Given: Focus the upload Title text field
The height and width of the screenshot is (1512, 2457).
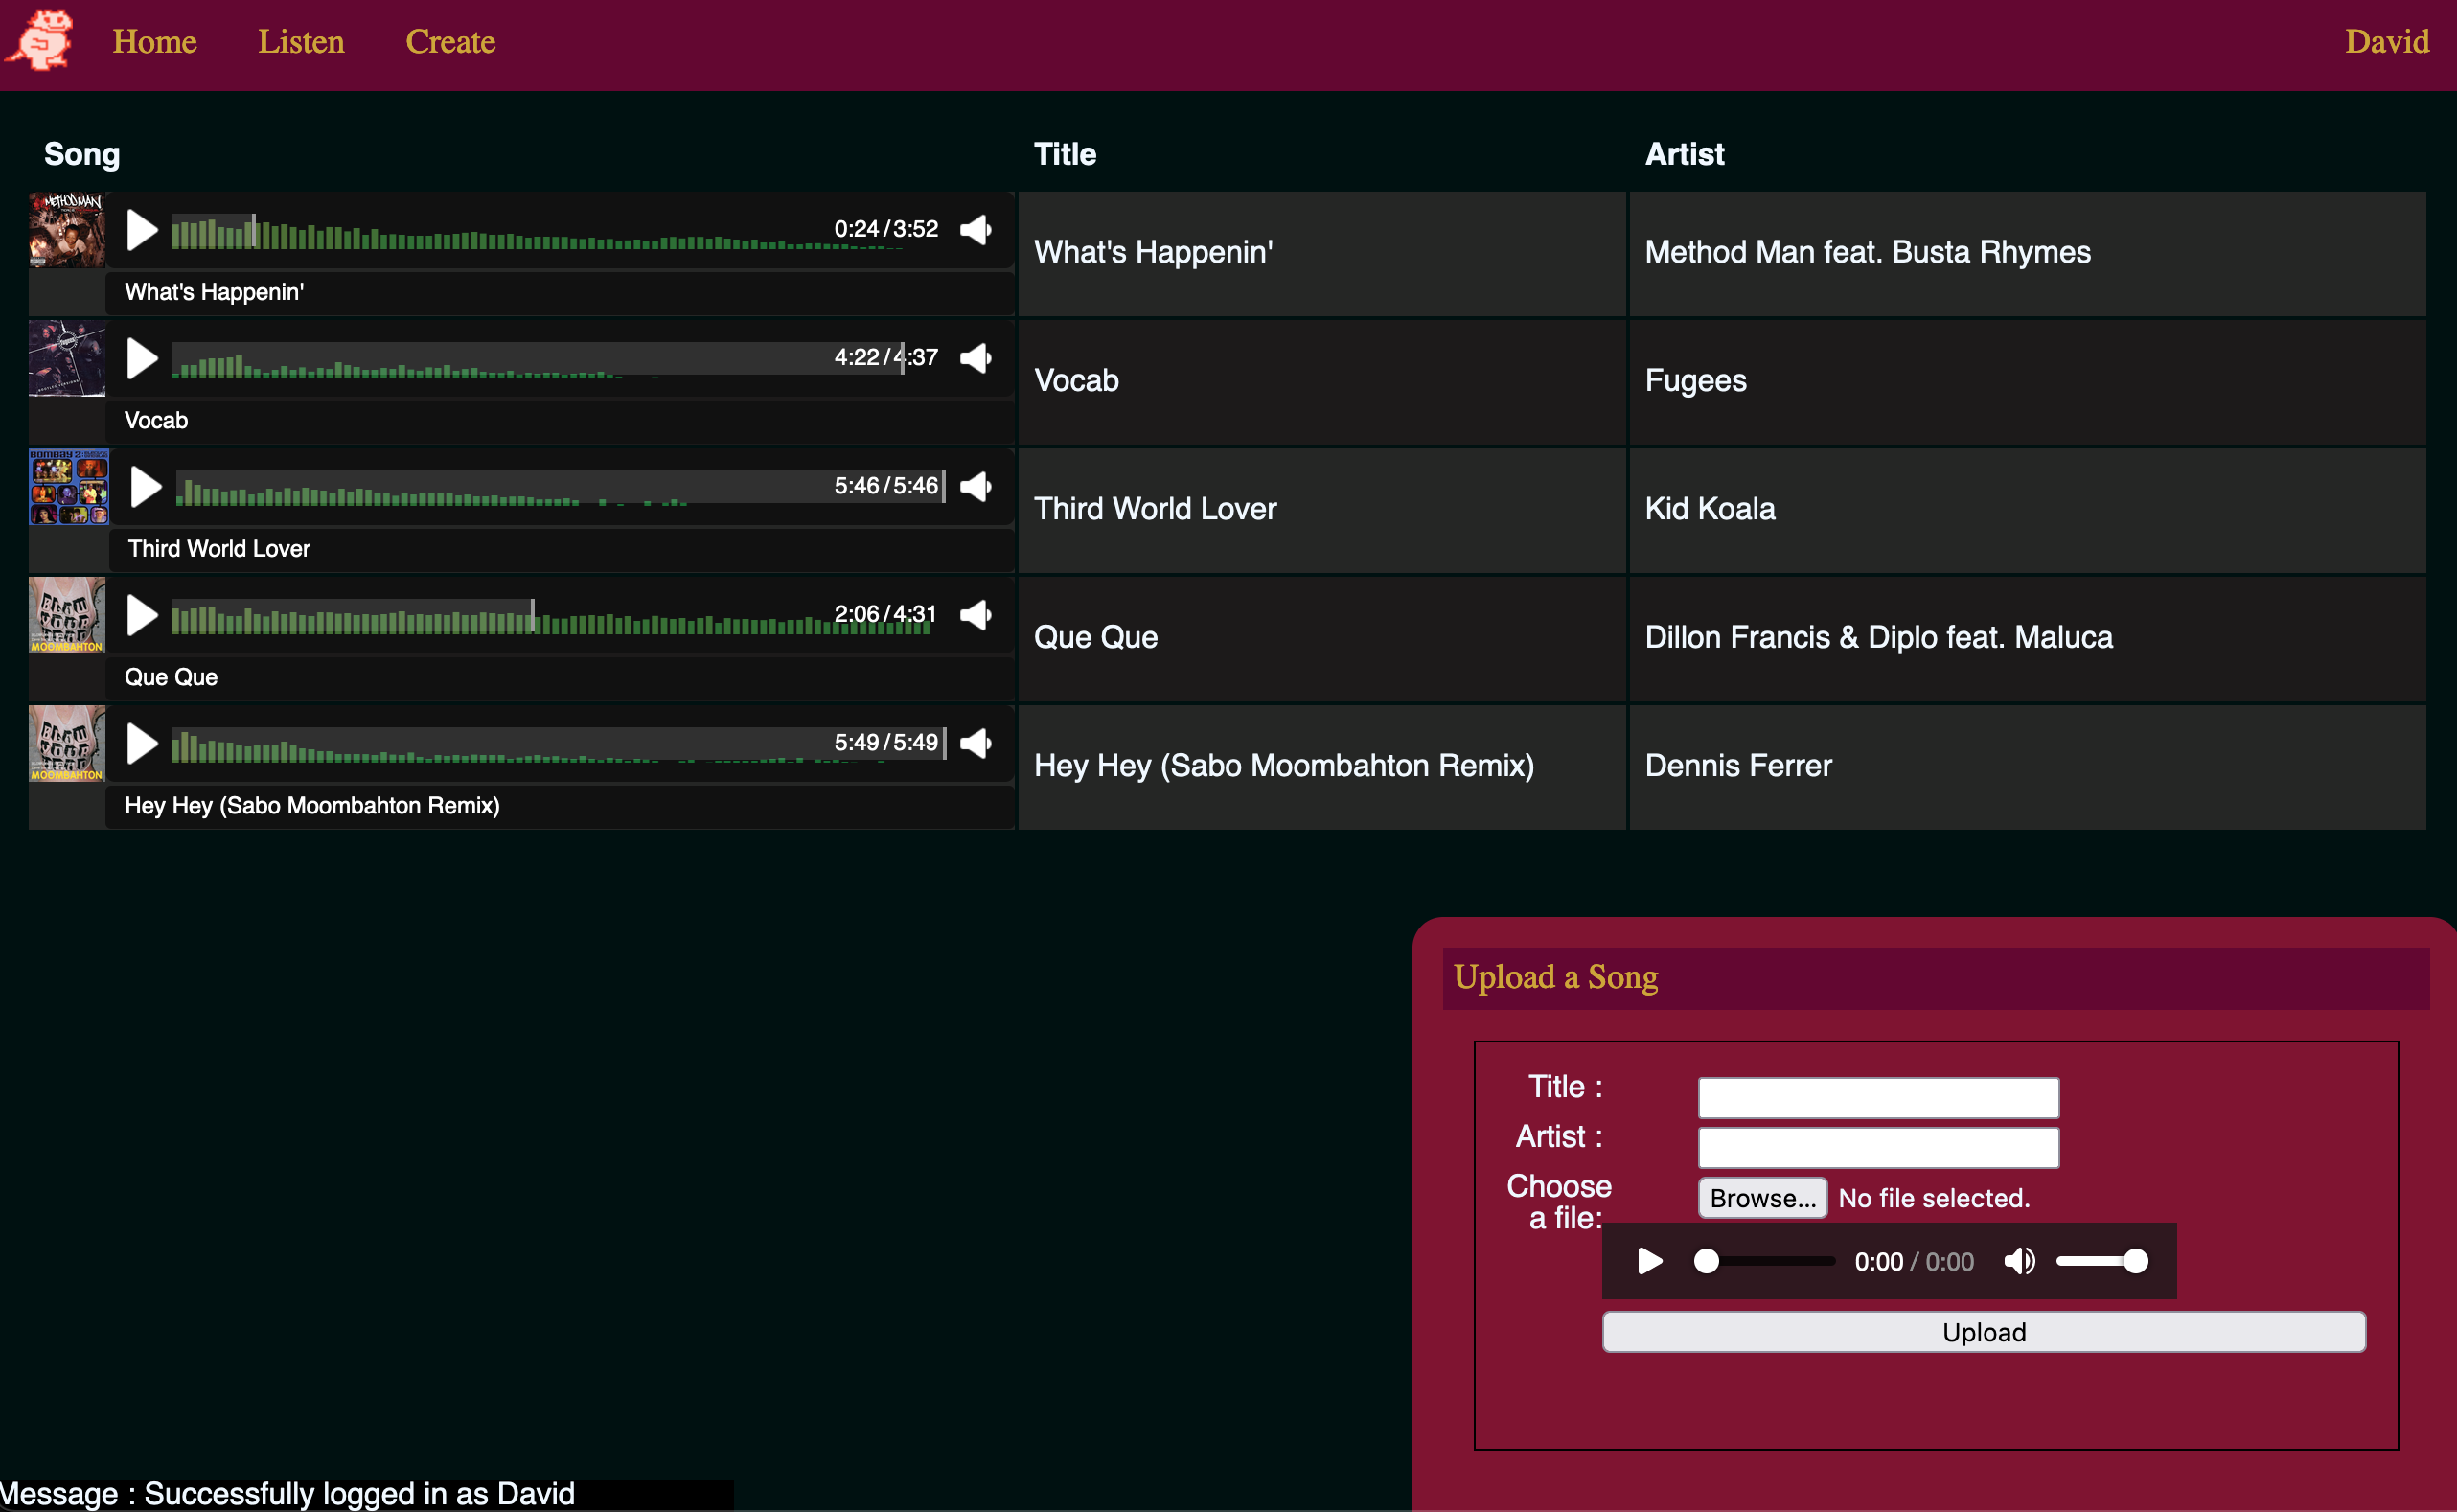Looking at the screenshot, I should tap(1878, 1098).
